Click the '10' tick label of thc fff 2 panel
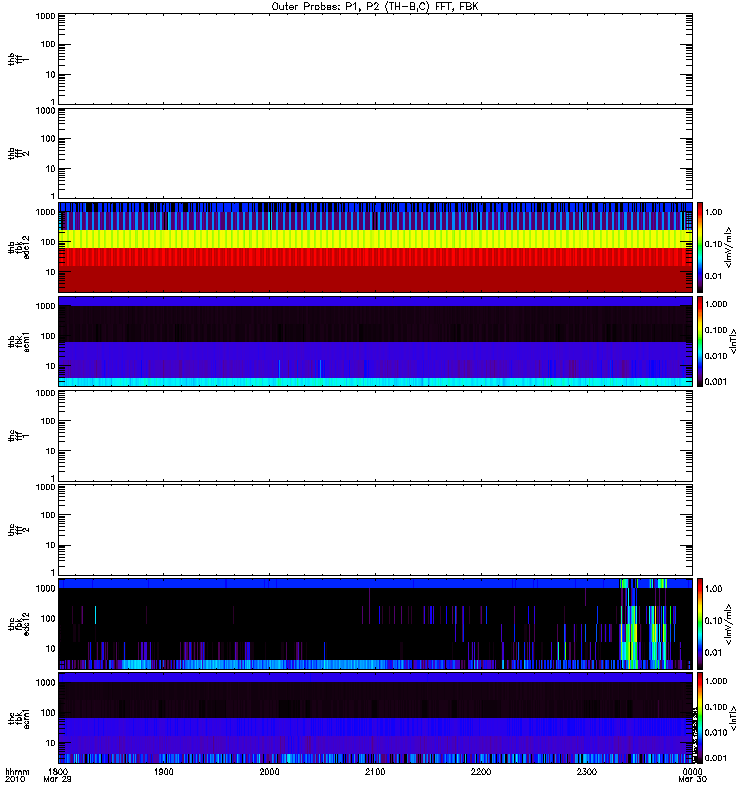The image size is (750, 800). (x=51, y=546)
